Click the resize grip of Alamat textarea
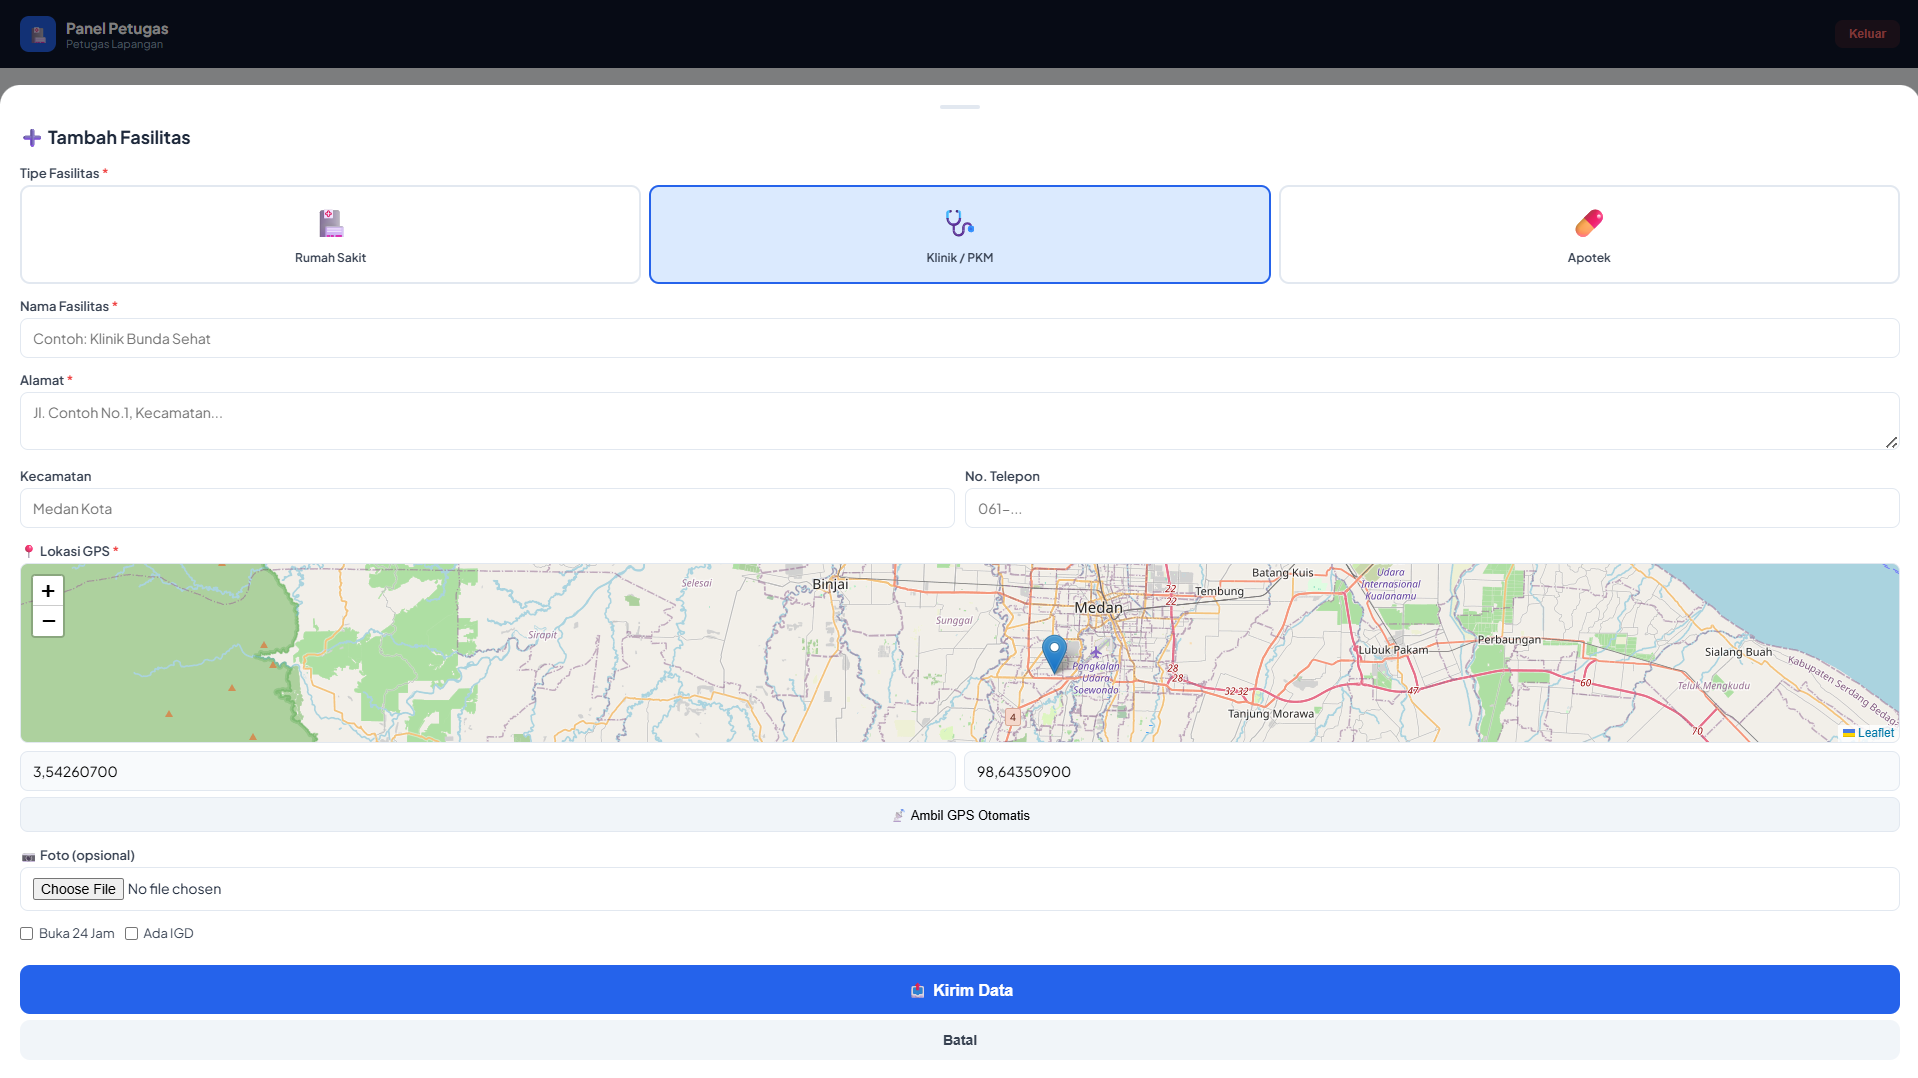The height and width of the screenshot is (1078, 1918). point(1891,442)
